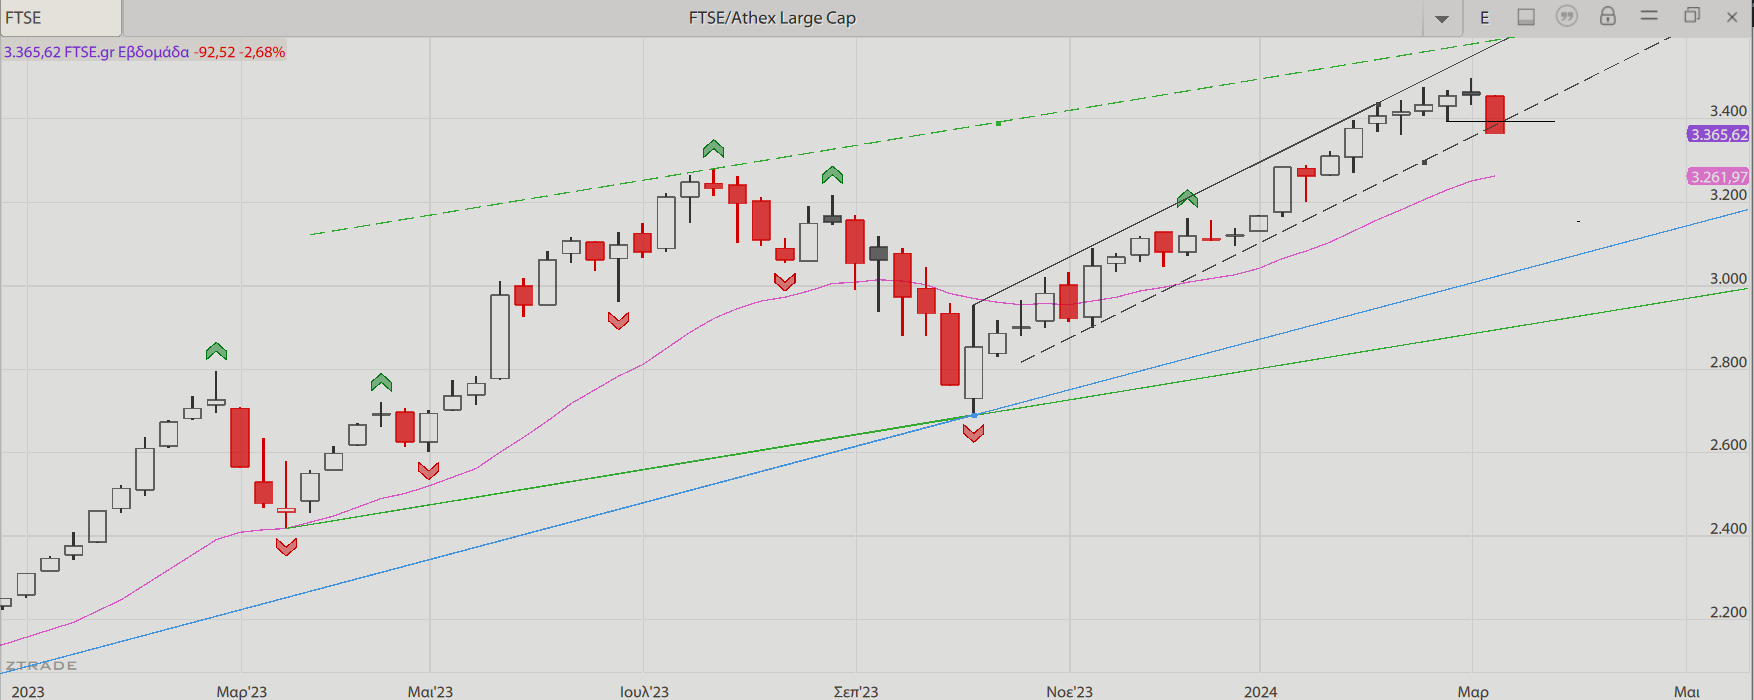Toggle the chart lock padlock icon
This screenshot has width=1754, height=700.
pyautogui.click(x=1608, y=16)
